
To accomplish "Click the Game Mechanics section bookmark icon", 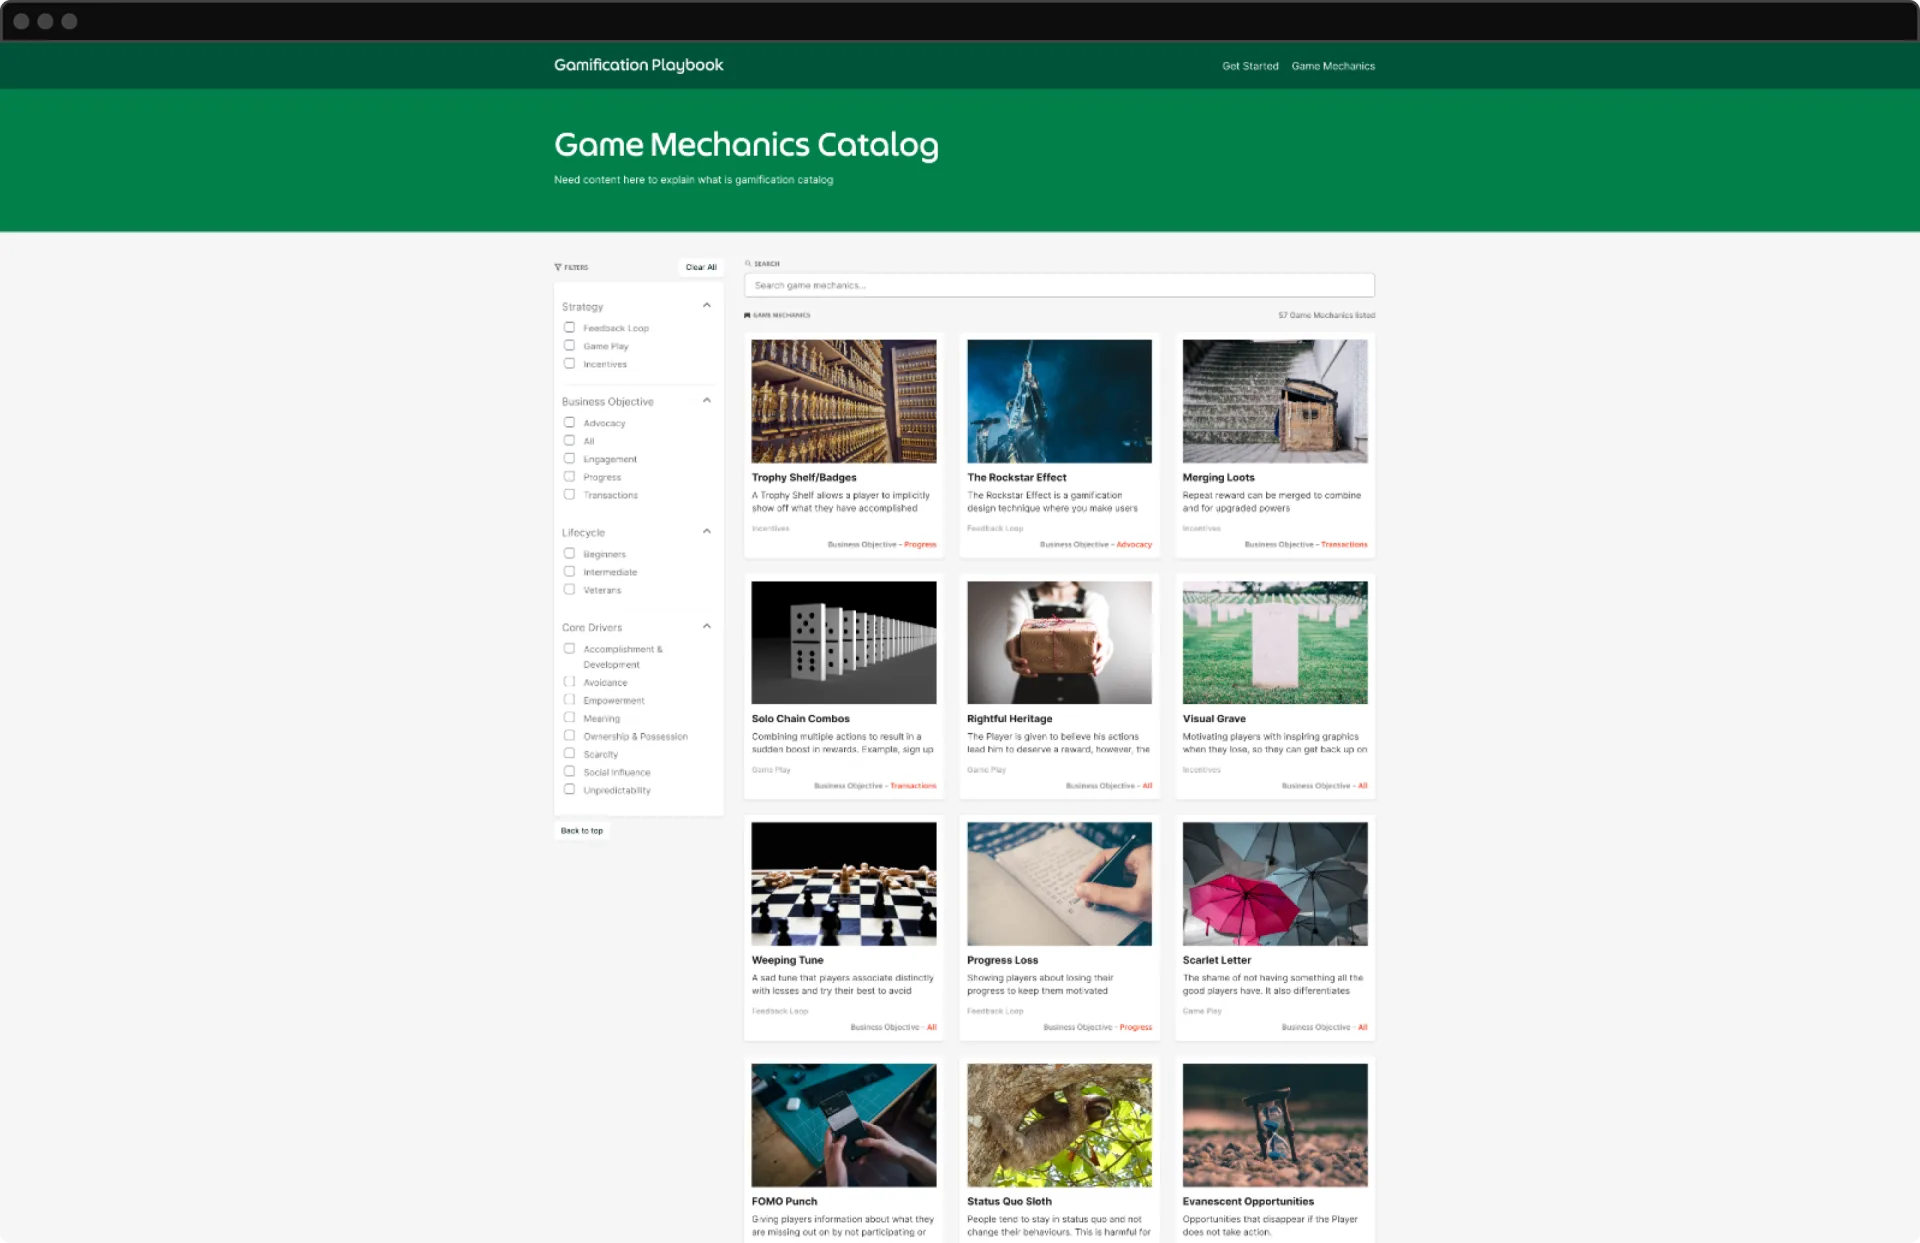I will [747, 315].
